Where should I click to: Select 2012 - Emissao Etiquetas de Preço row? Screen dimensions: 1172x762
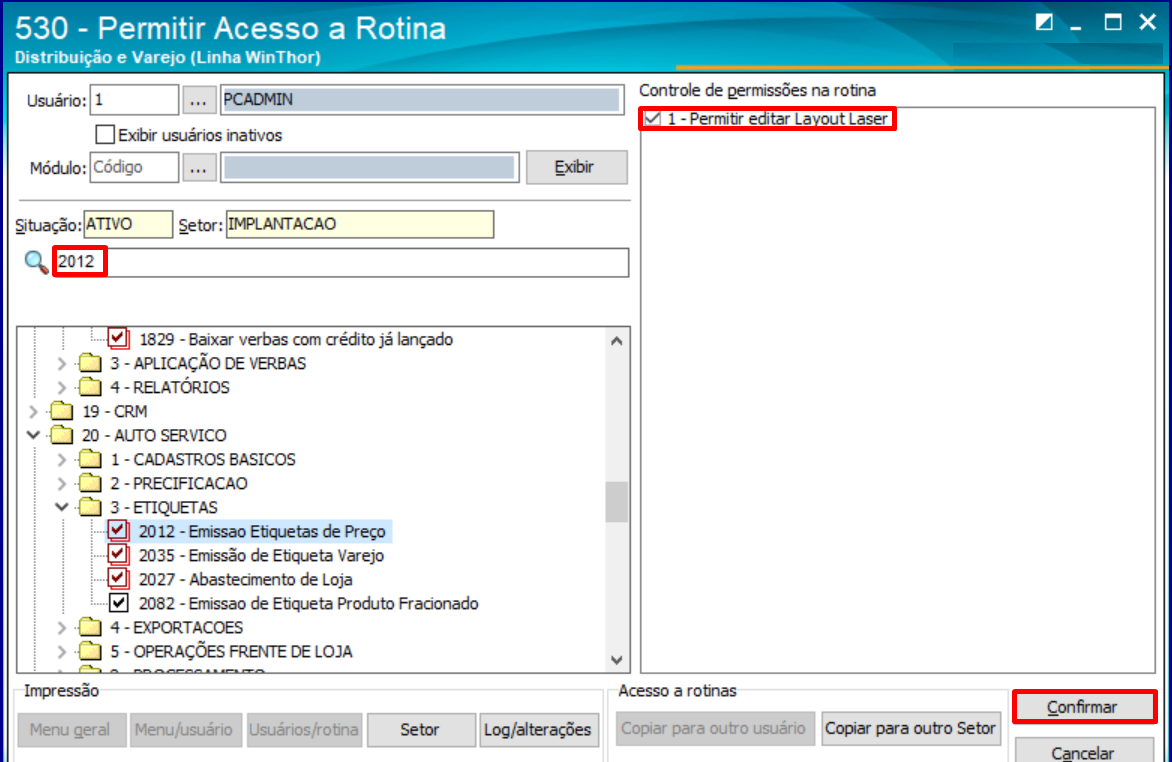pos(262,531)
